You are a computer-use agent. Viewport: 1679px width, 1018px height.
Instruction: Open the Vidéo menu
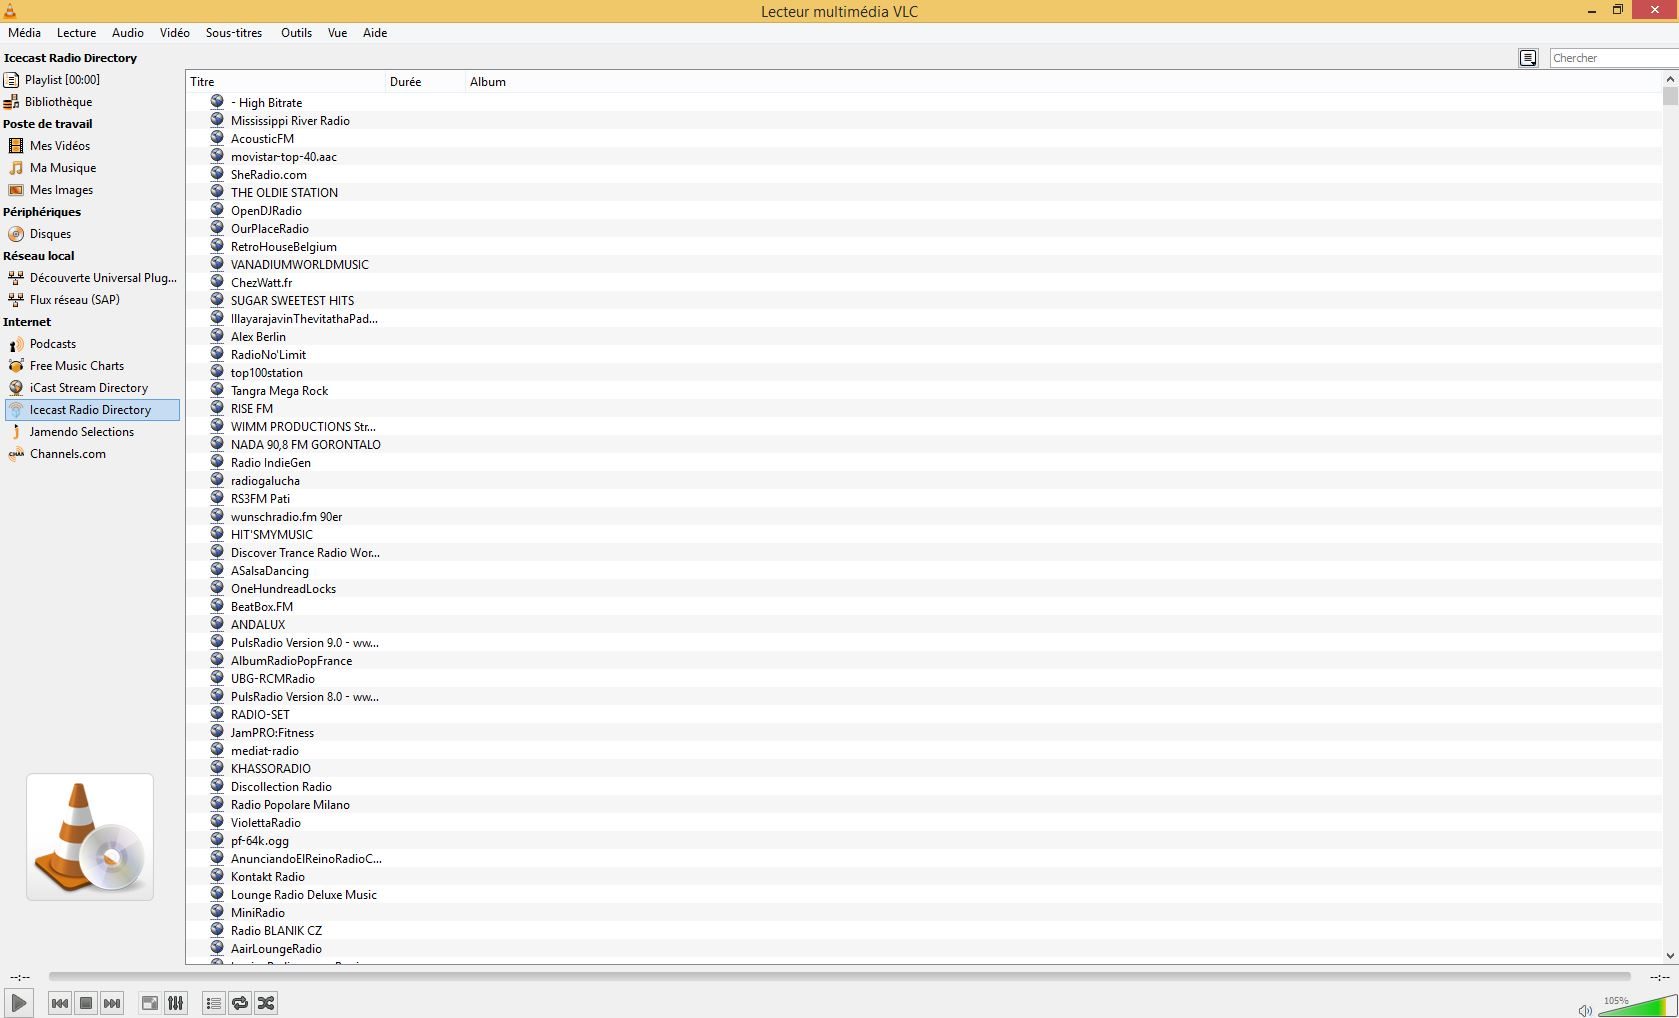(x=174, y=33)
